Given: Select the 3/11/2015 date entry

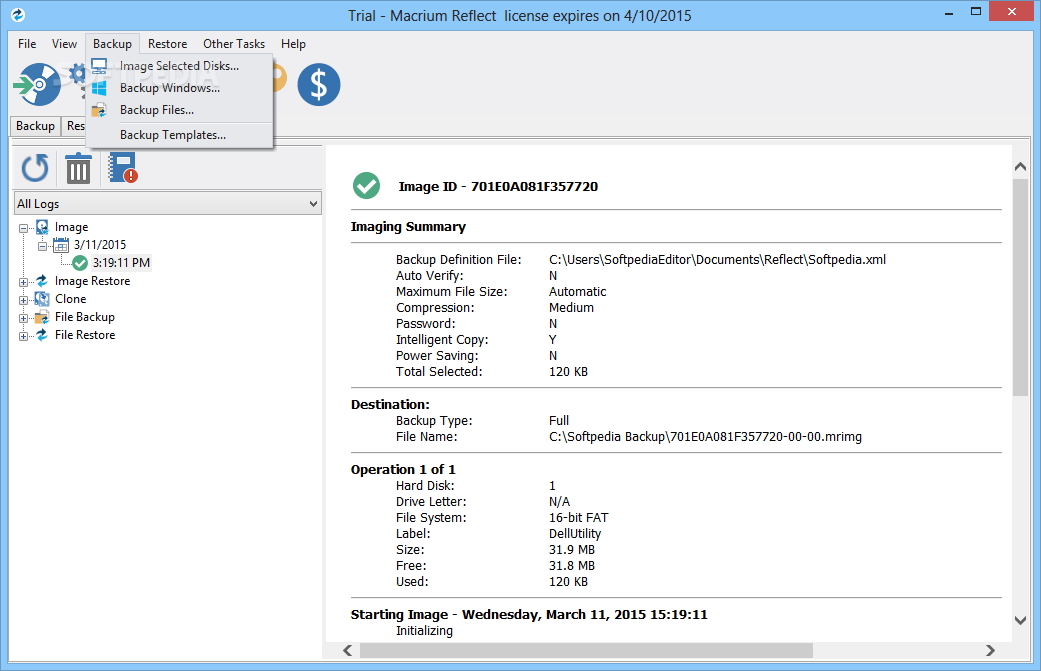Looking at the screenshot, I should click(x=100, y=245).
